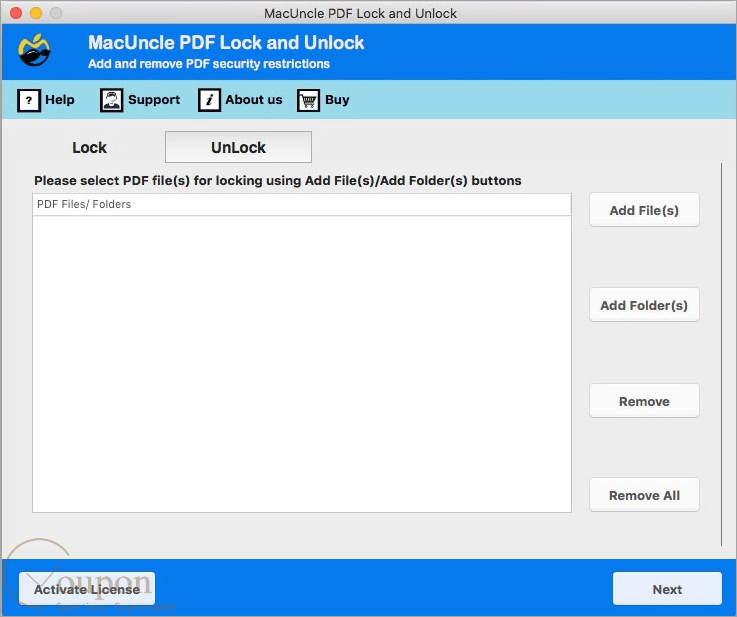This screenshot has width=737, height=617.
Task: Click the MacUncle apple logo icon
Action: coord(34,50)
